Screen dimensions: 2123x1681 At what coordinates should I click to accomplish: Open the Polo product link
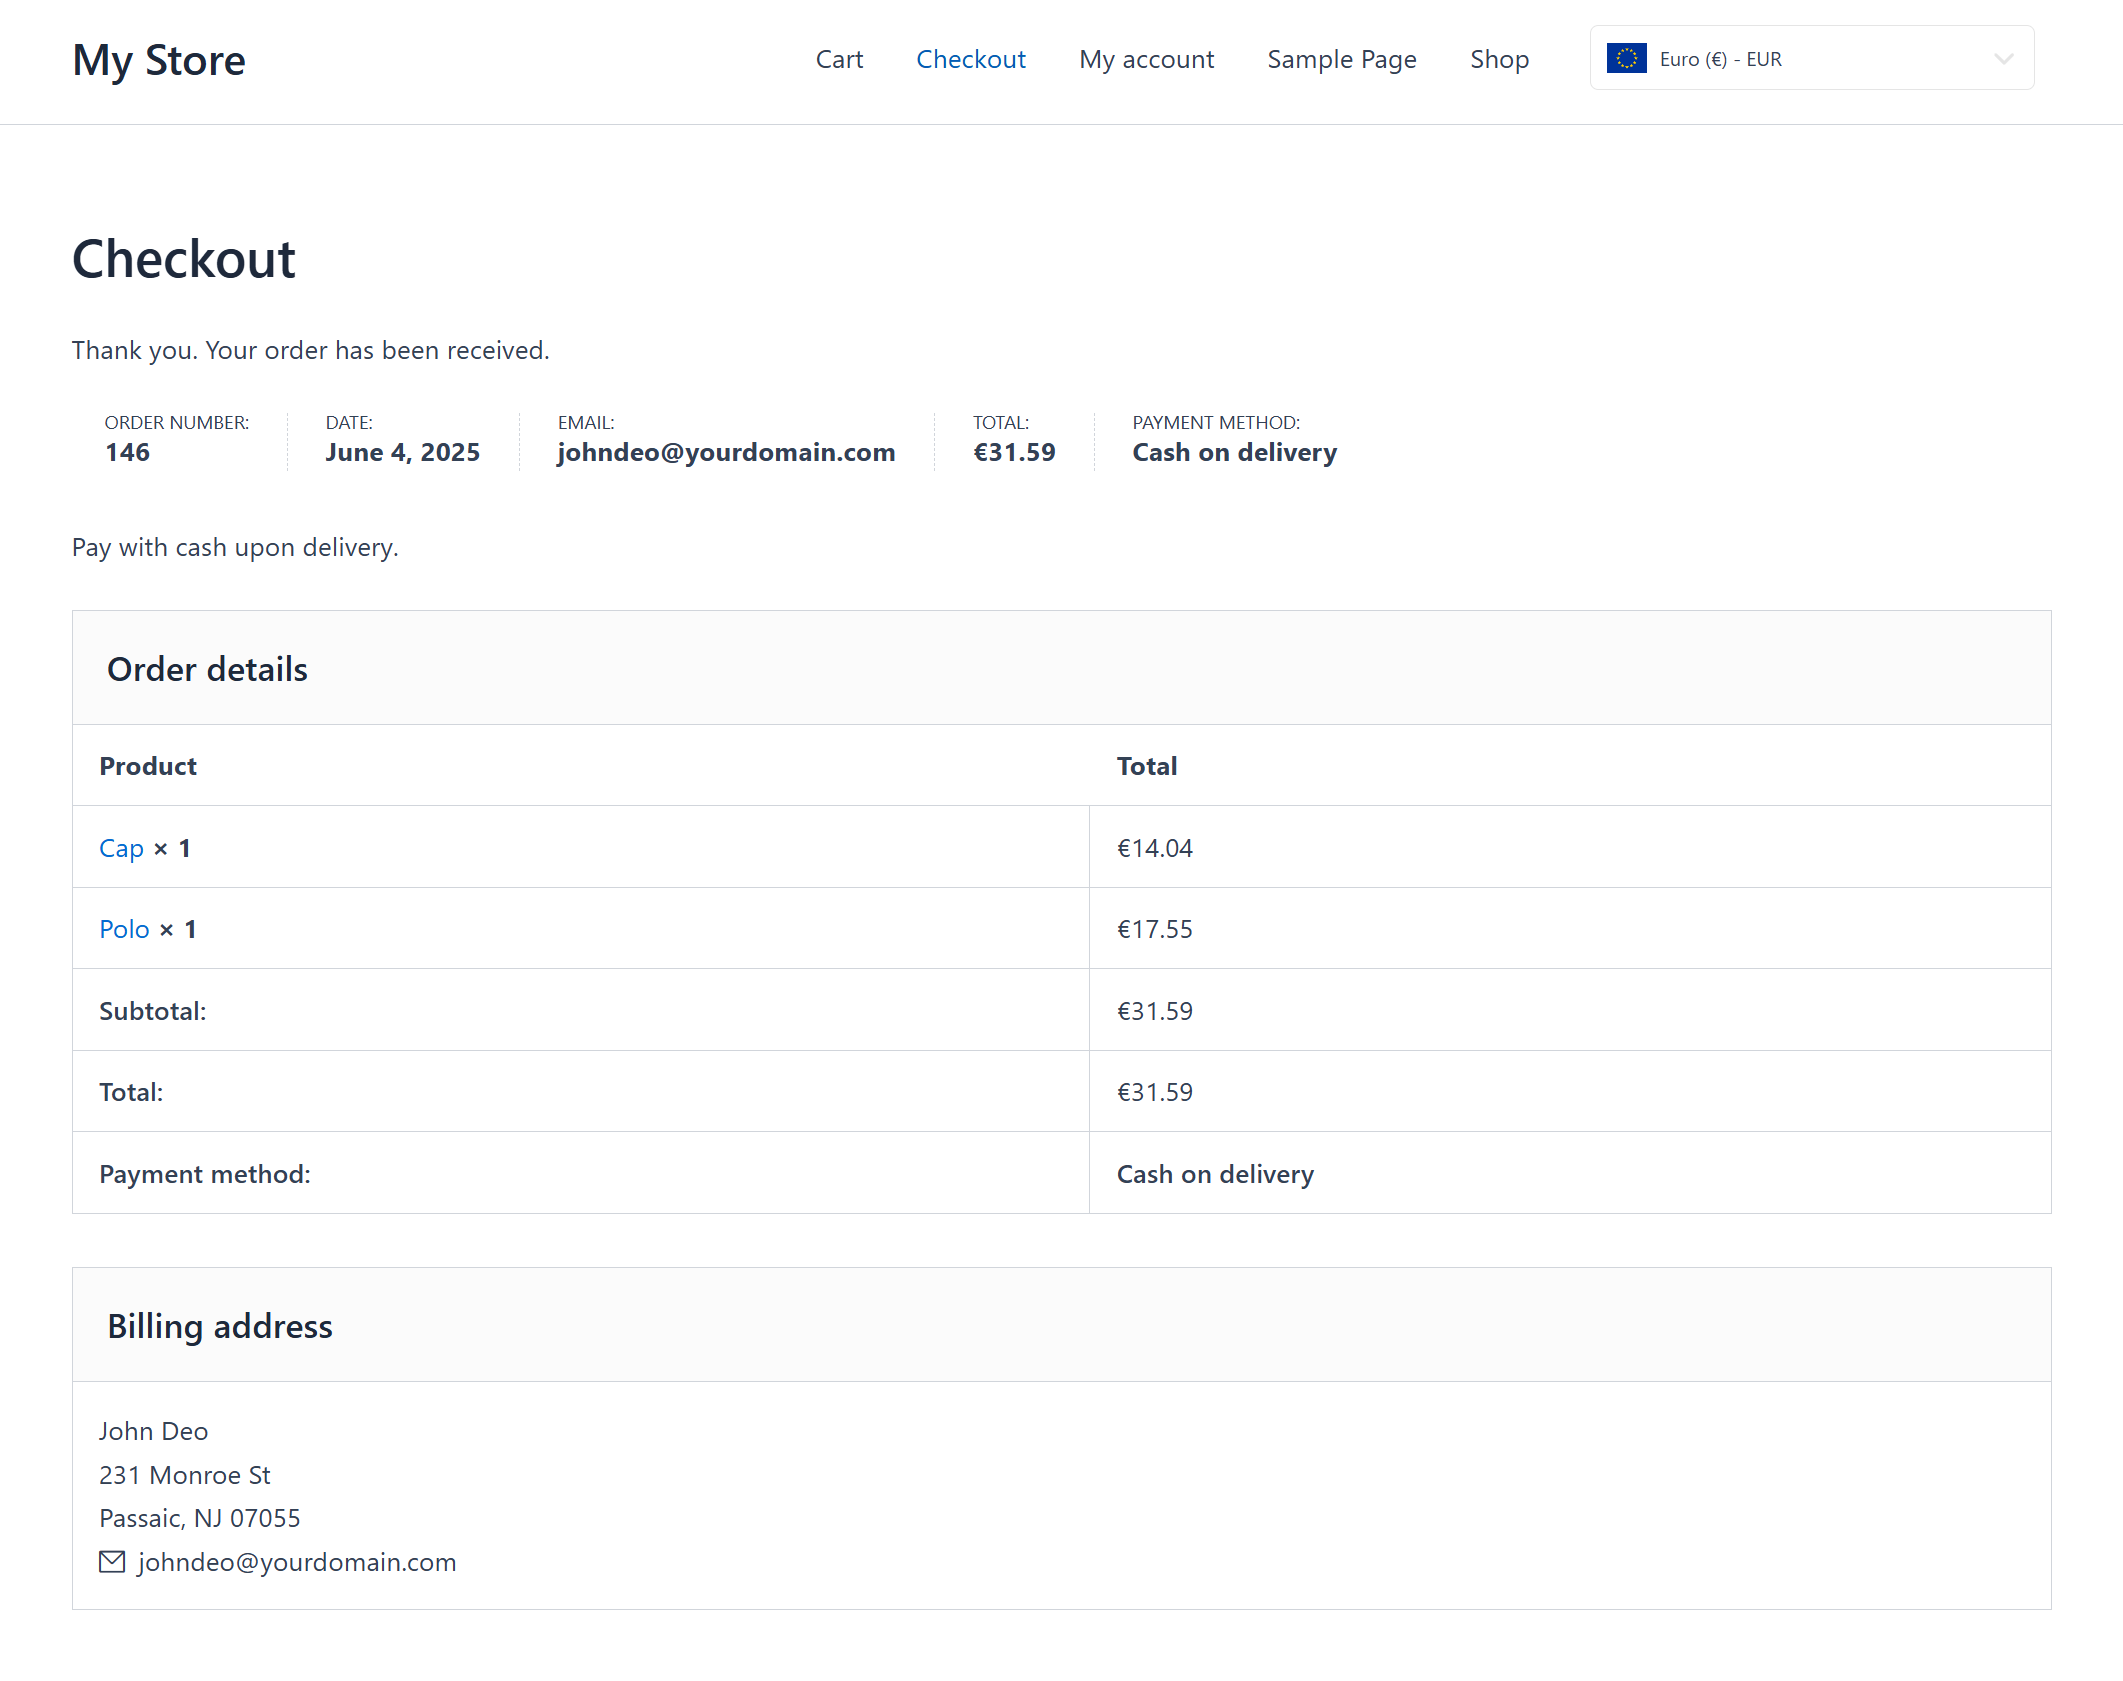[124, 929]
